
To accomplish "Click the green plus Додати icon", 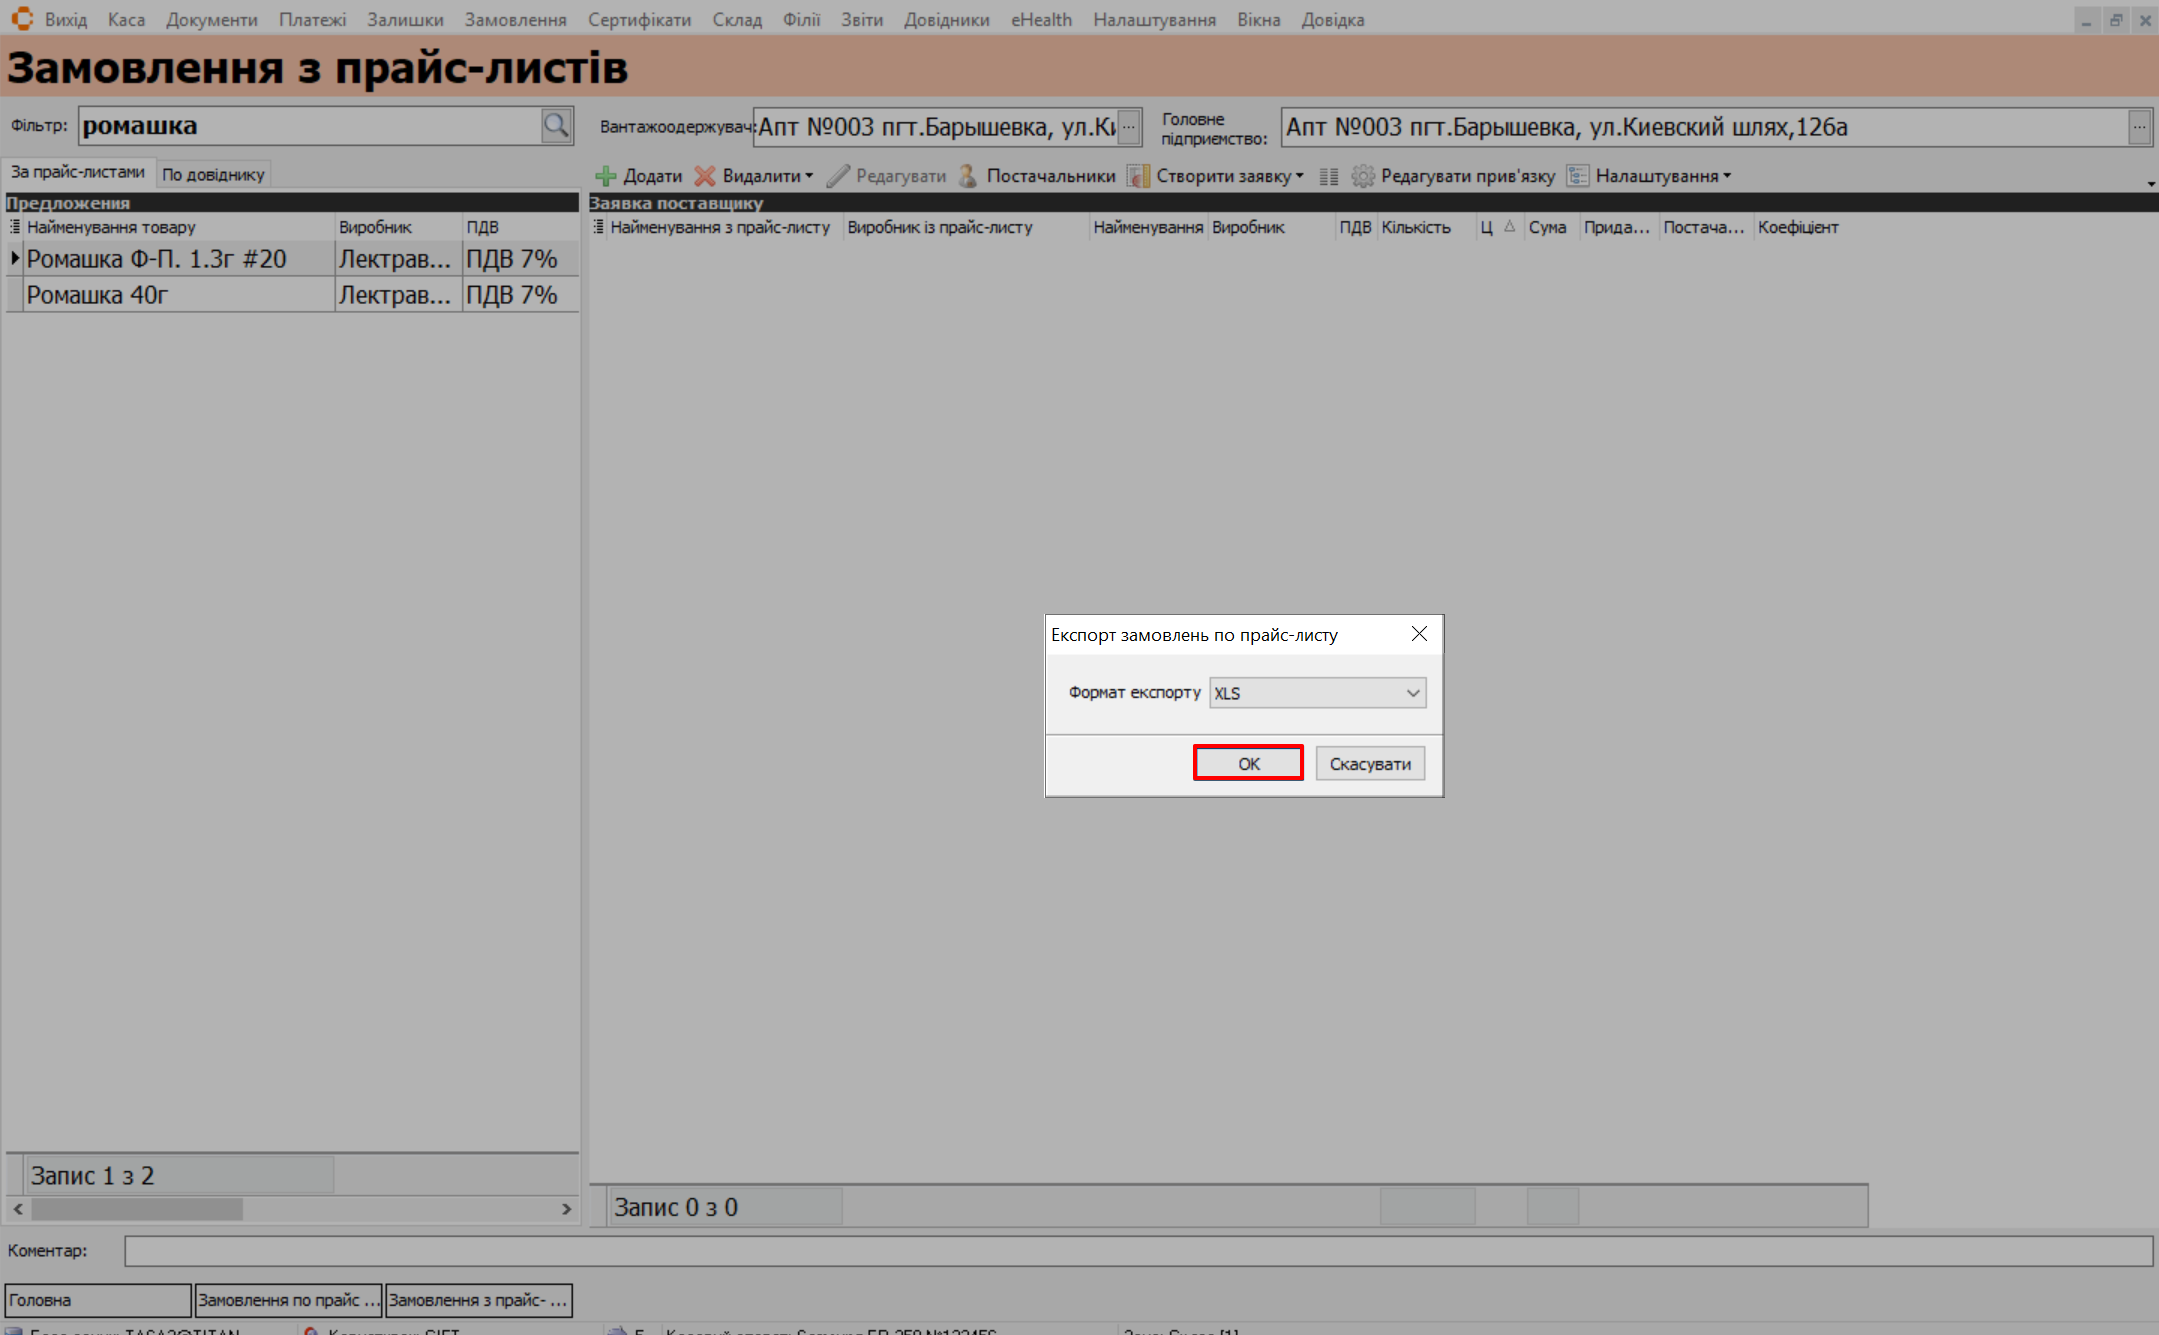I will click(x=605, y=176).
